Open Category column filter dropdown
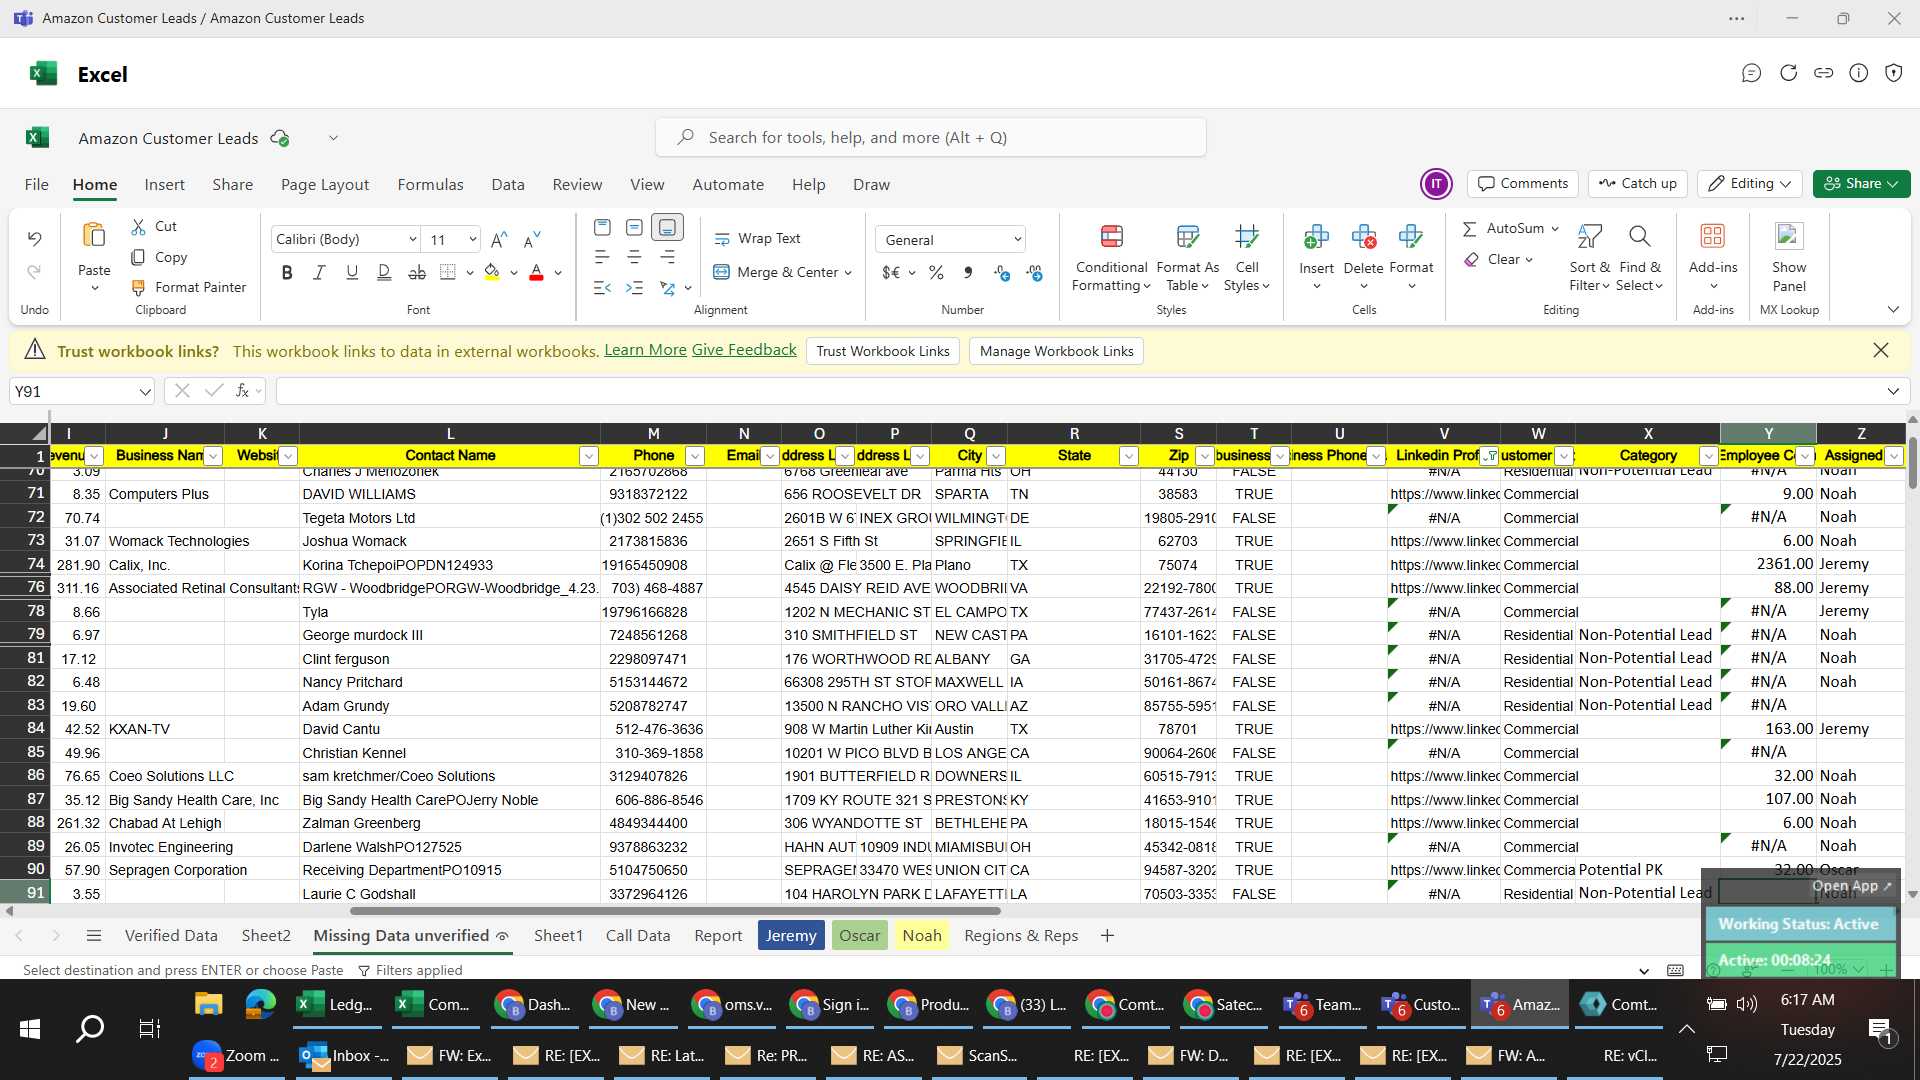The width and height of the screenshot is (1920, 1080). (x=1708, y=457)
